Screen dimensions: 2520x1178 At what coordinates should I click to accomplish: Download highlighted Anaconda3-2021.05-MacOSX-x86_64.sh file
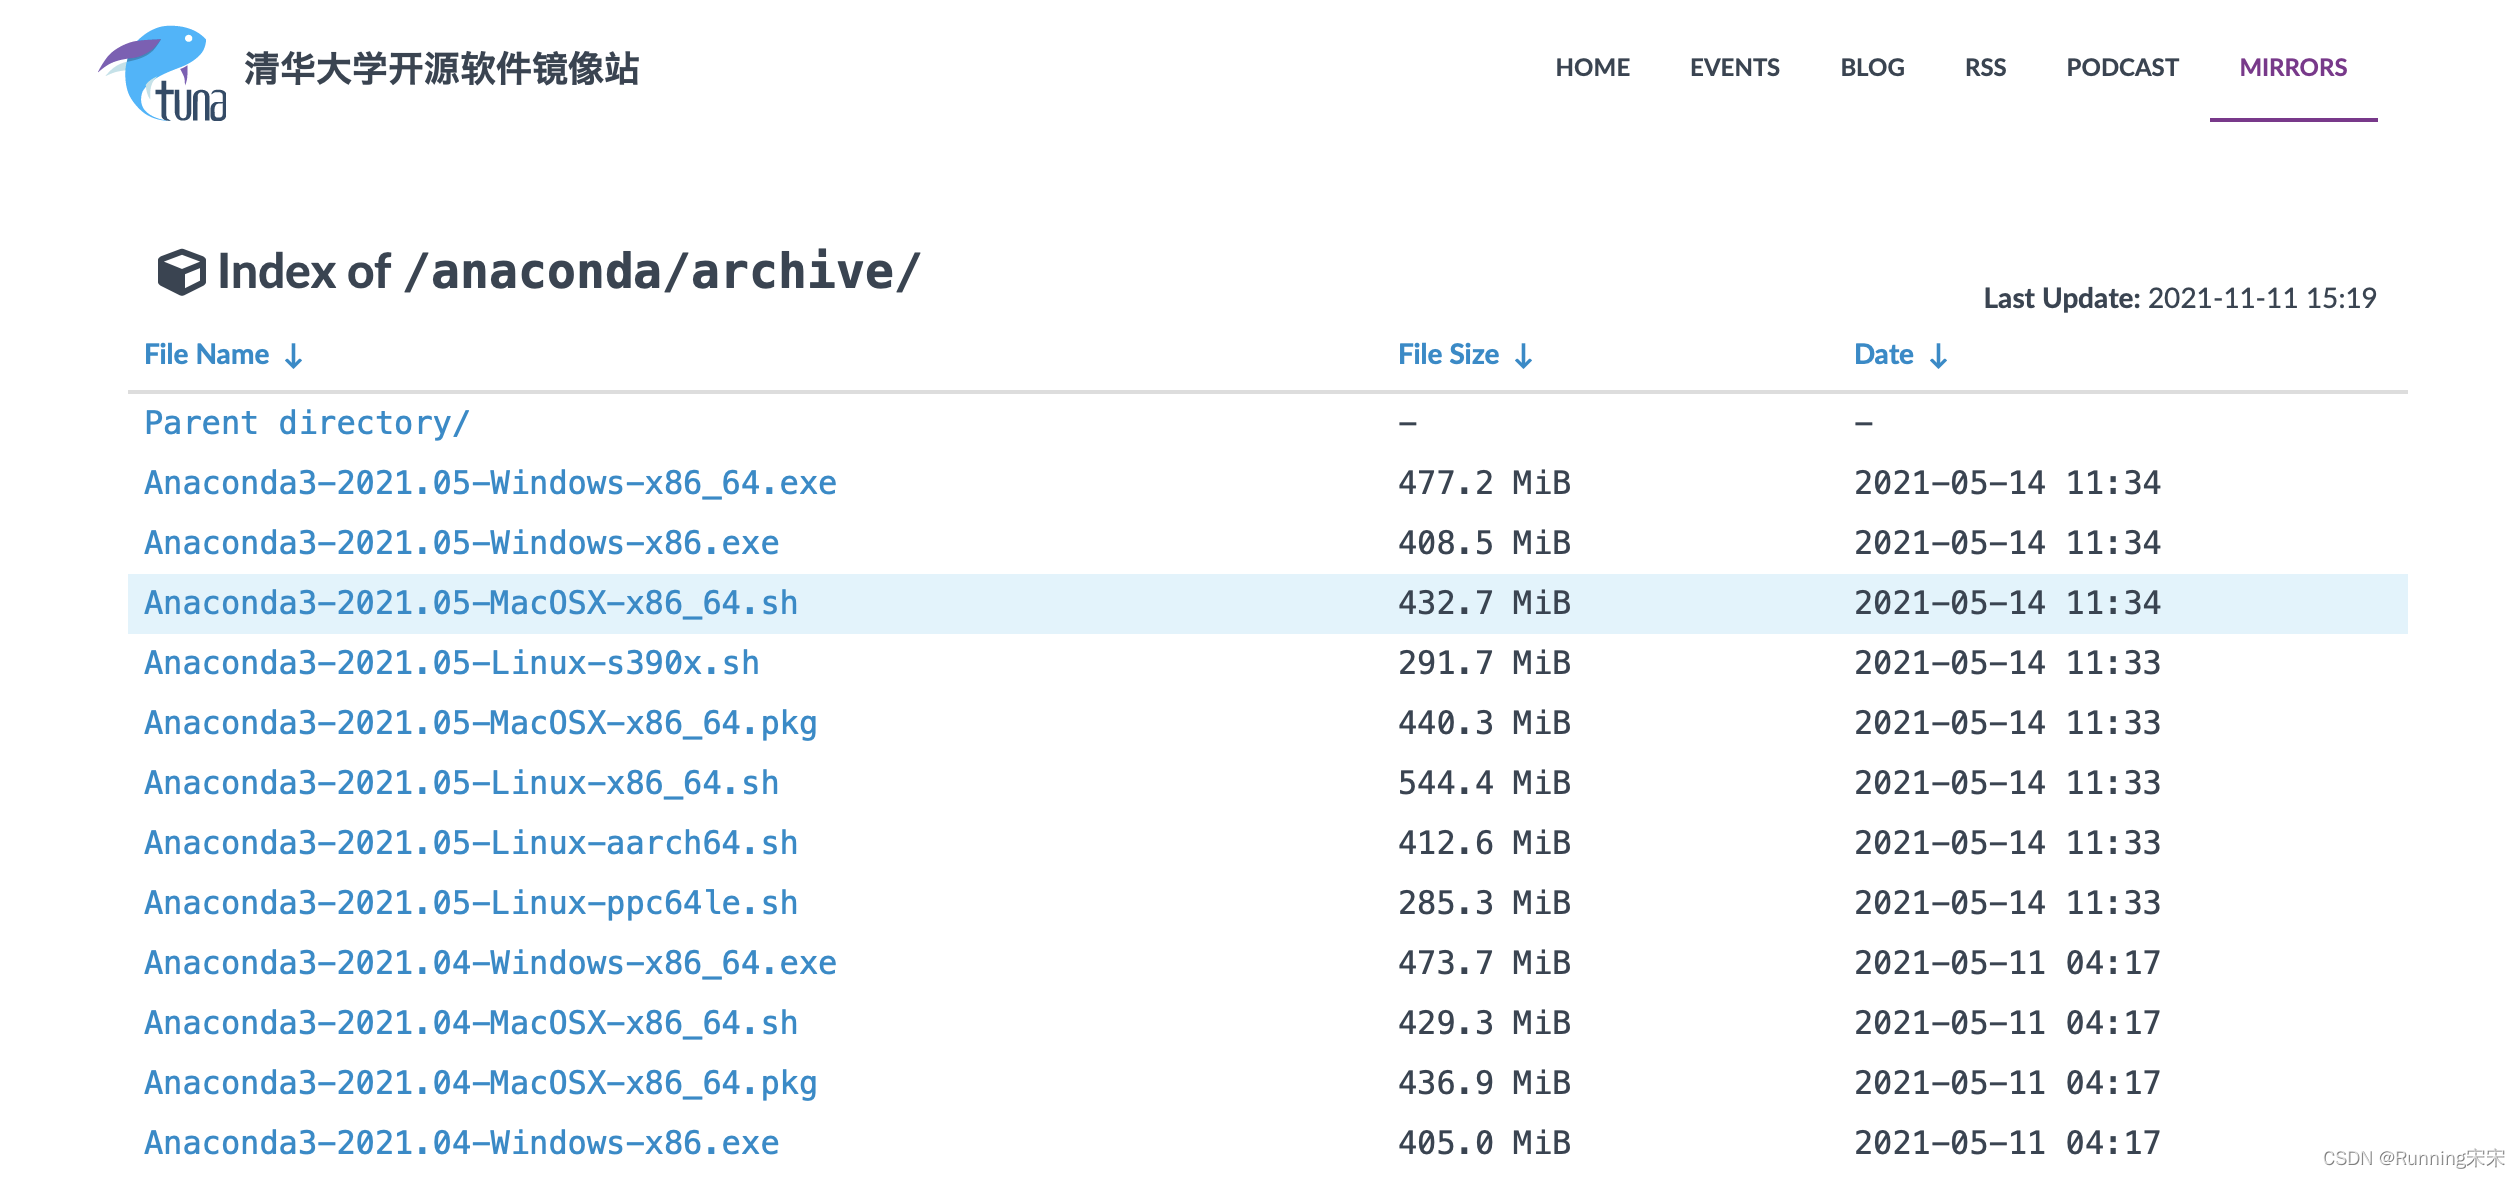(x=471, y=603)
